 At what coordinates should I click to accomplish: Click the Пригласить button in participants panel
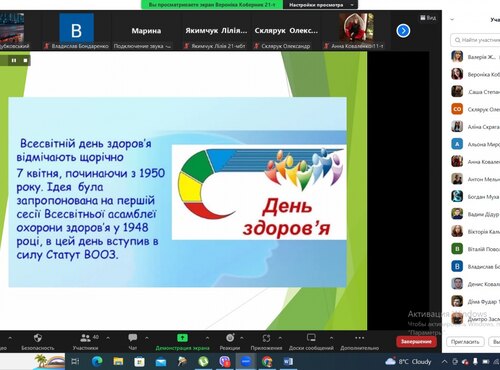(x=465, y=342)
